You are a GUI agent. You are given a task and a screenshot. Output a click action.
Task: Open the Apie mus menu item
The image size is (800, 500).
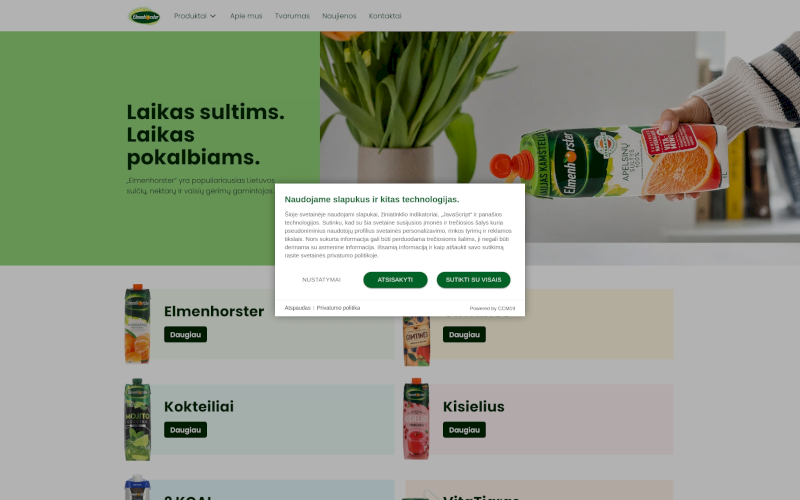[x=246, y=16]
